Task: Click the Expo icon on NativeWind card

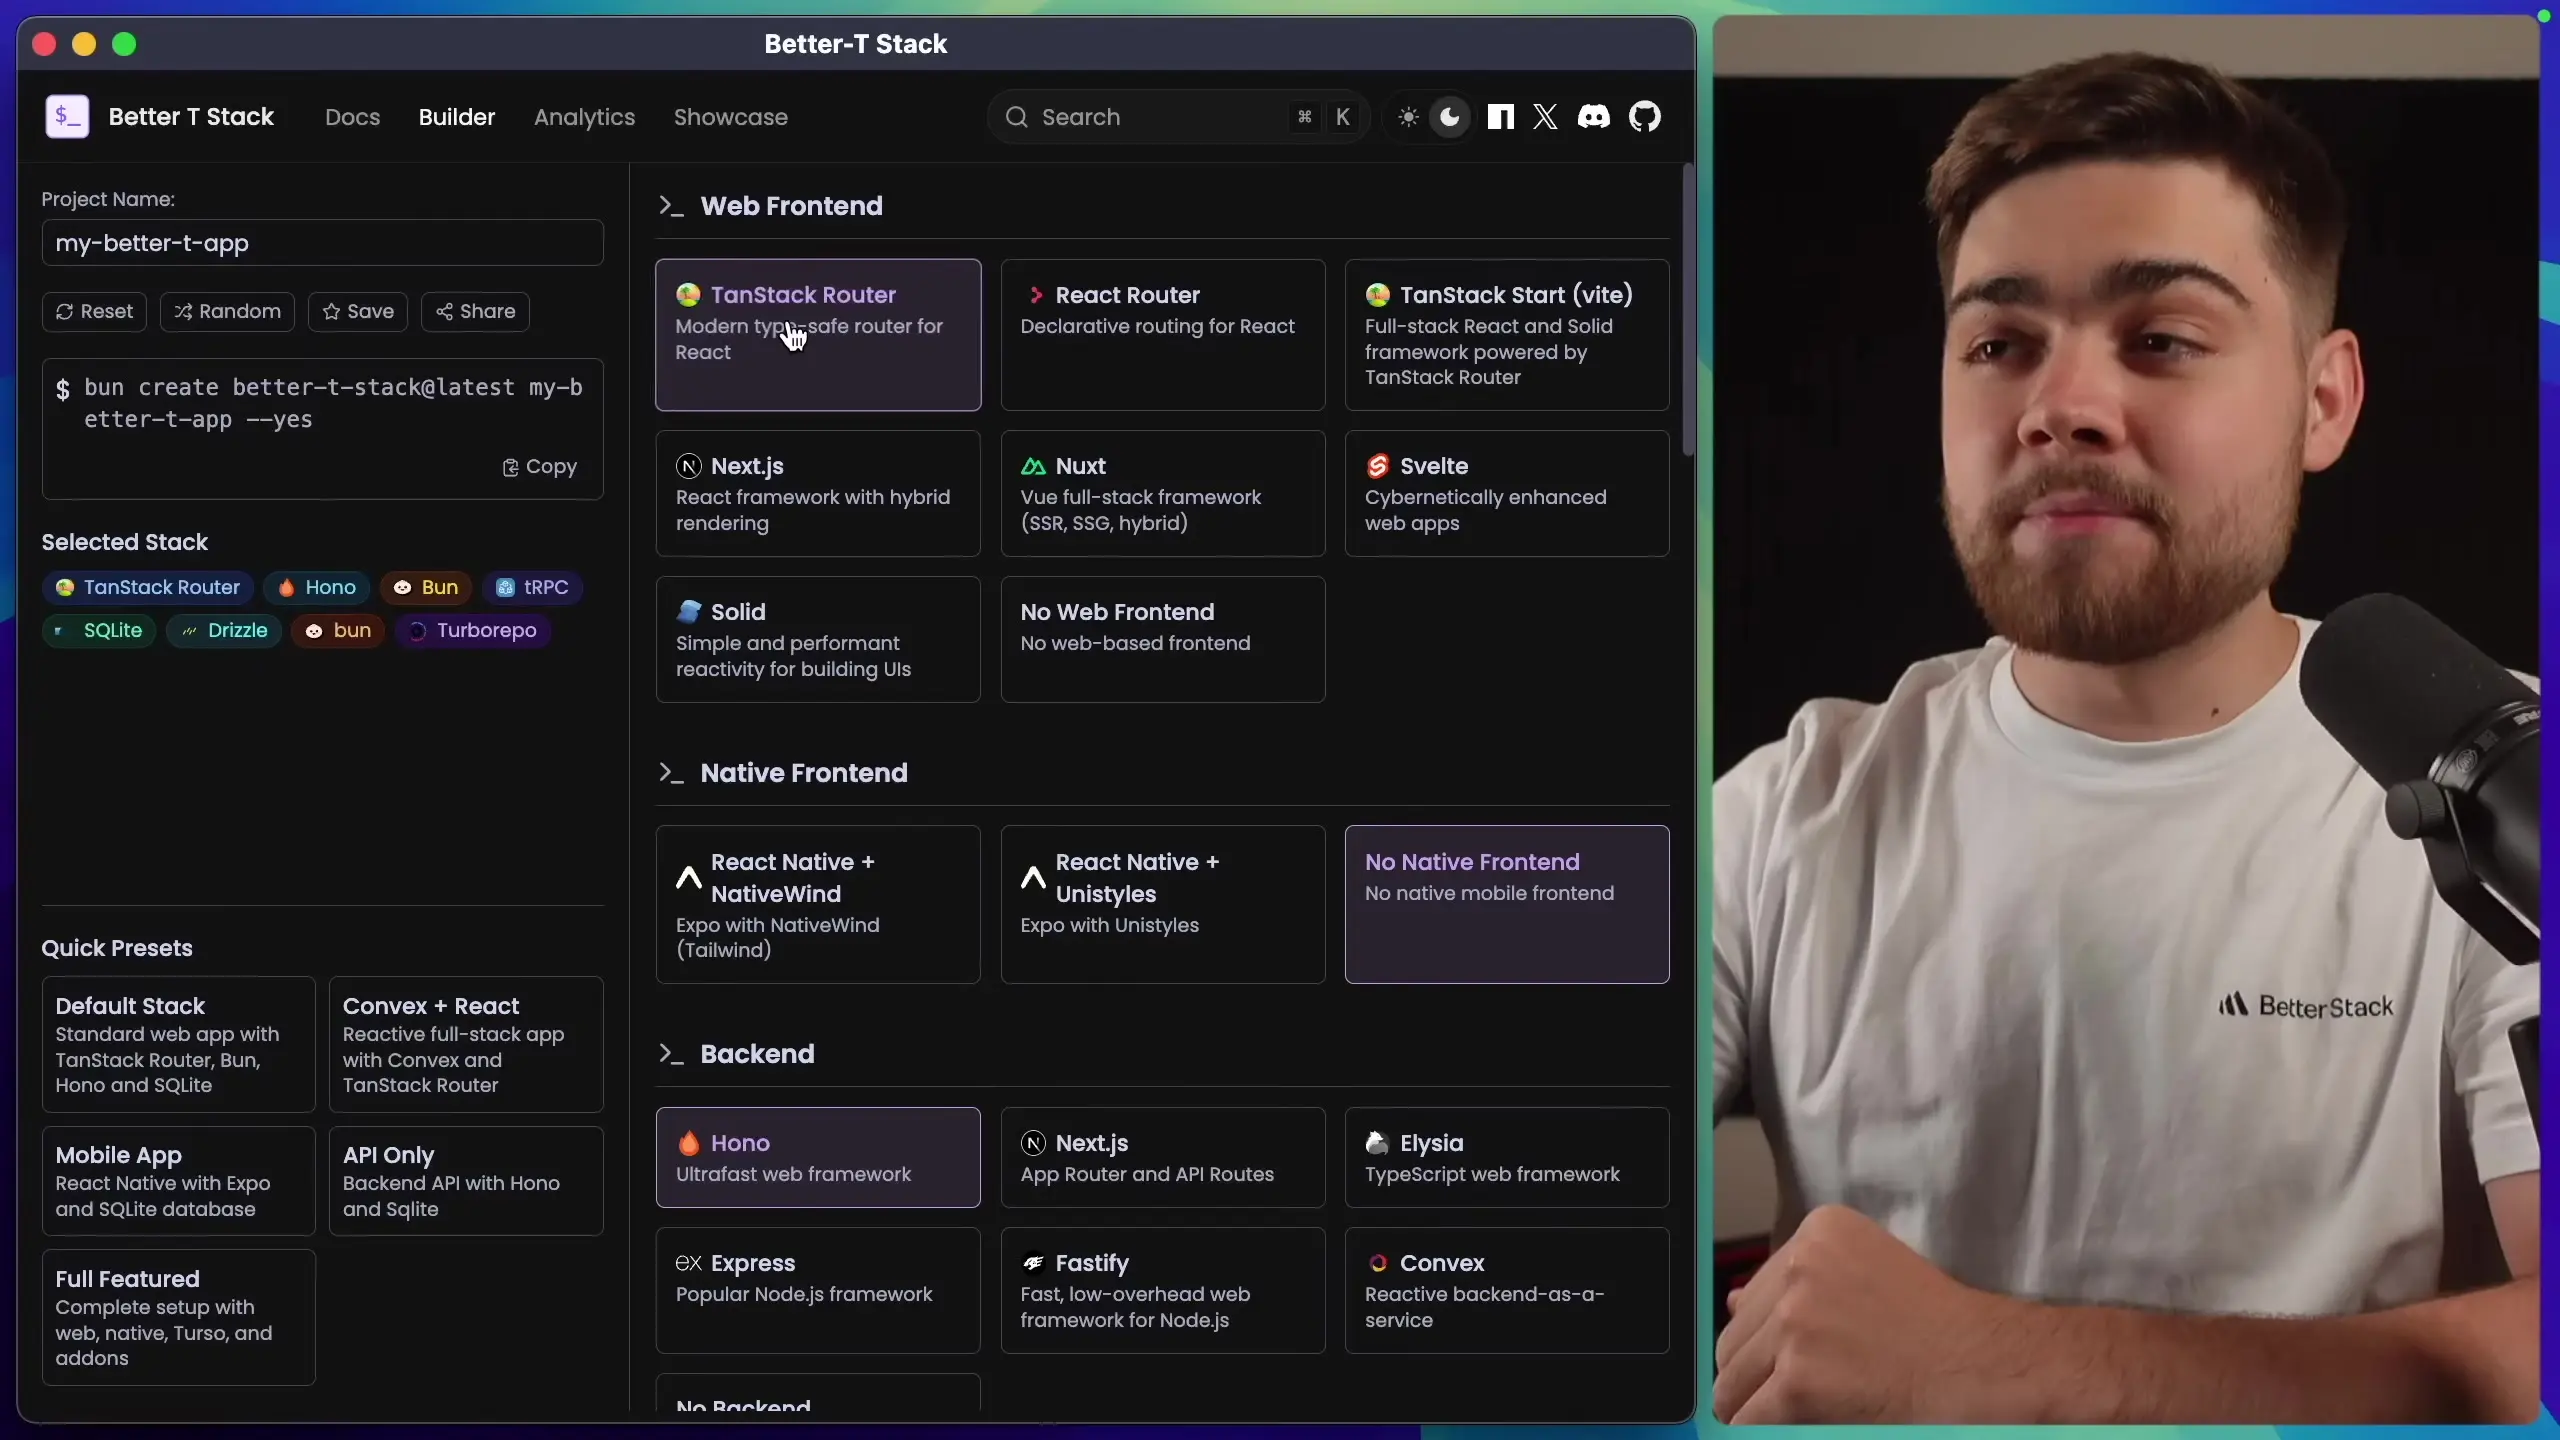Action: tap(689, 878)
